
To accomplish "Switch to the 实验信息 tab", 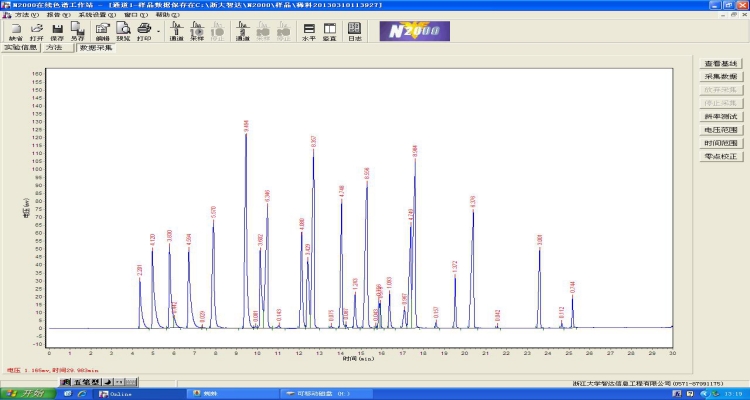I will click(x=21, y=48).
